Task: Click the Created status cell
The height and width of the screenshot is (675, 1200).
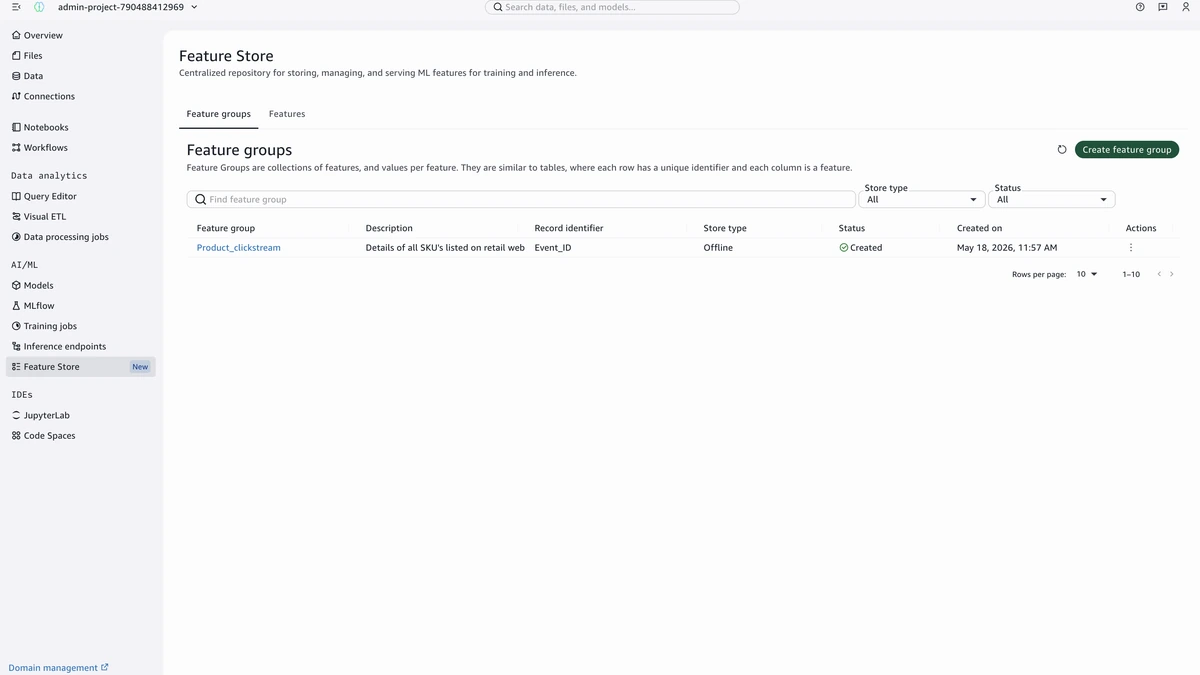Action: 861,248
